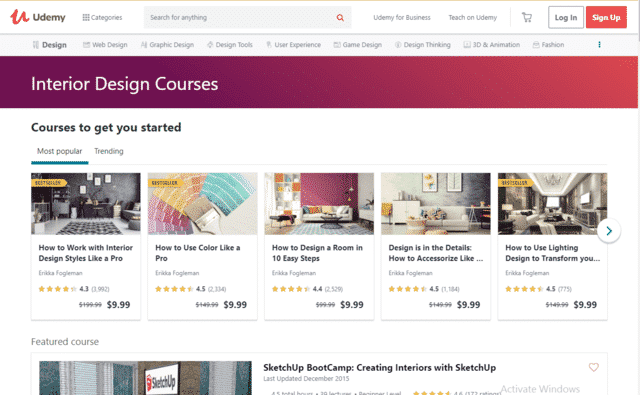Click the Udemy logo

tap(38, 17)
